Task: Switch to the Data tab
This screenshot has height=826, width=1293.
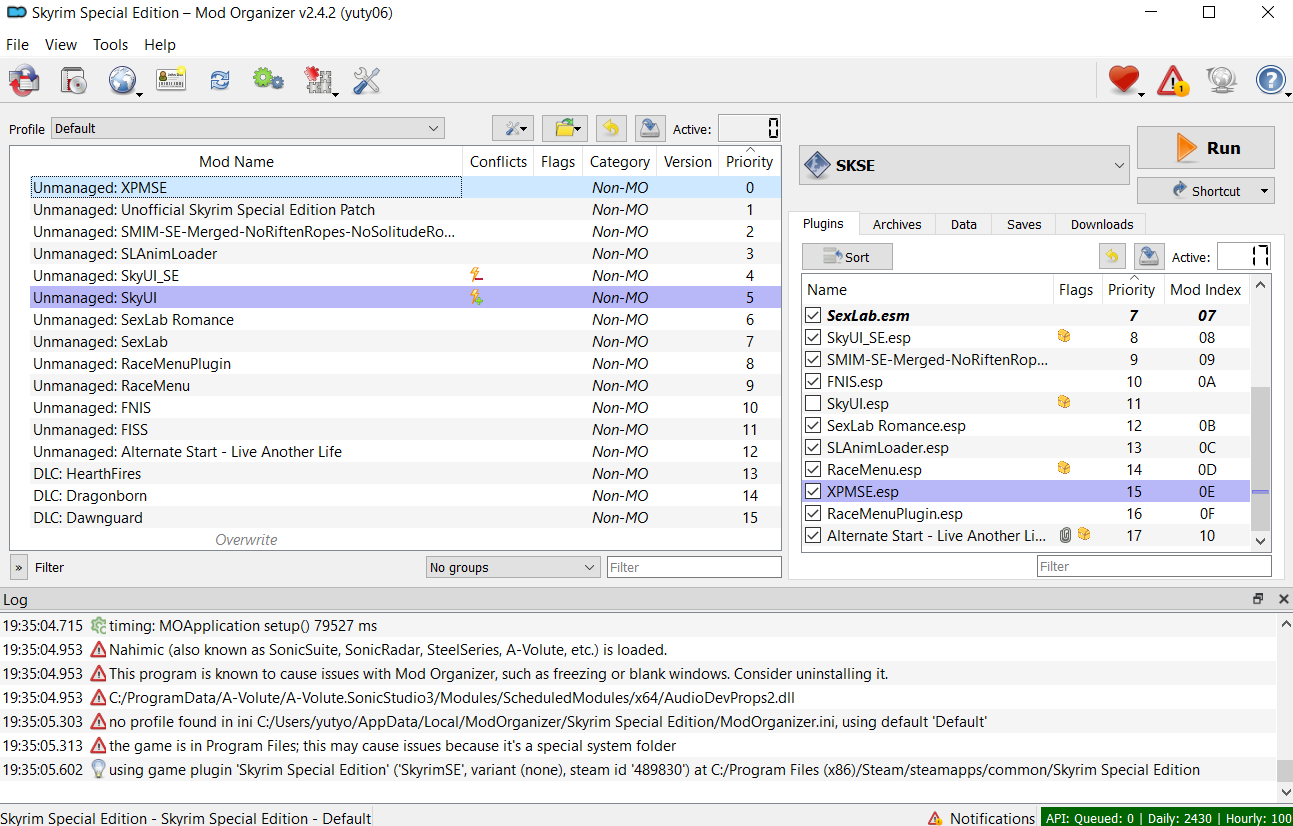Action: pyautogui.click(x=964, y=224)
